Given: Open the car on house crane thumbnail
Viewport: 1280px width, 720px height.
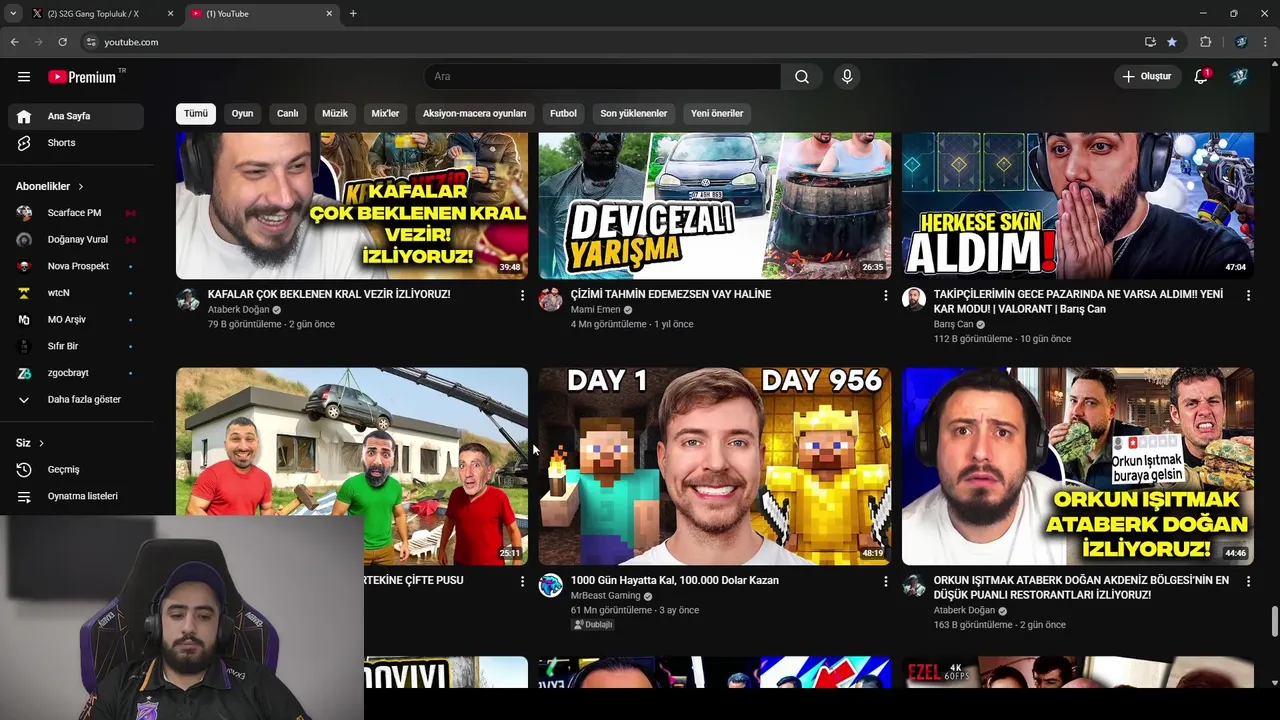Looking at the screenshot, I should [352, 441].
